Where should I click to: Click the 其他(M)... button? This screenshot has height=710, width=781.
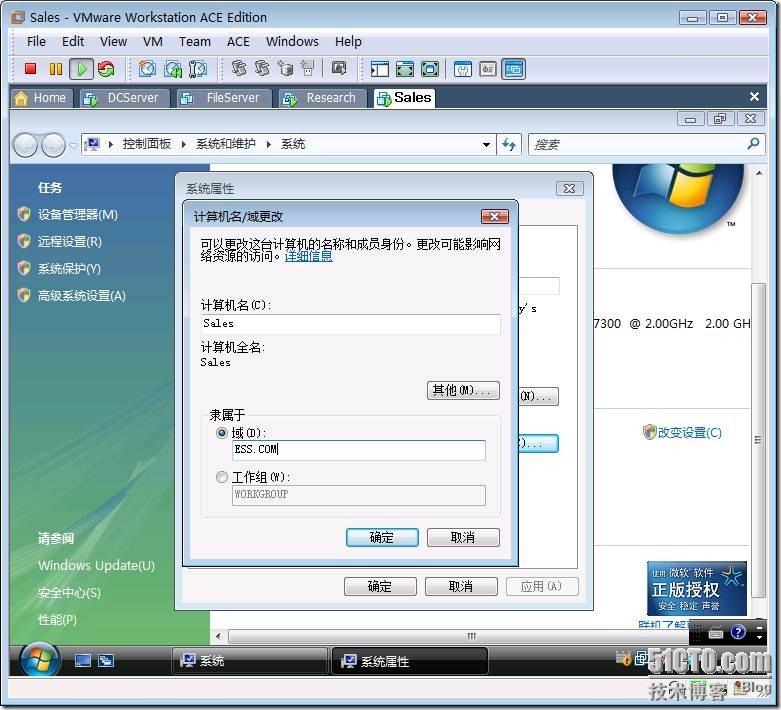point(463,390)
